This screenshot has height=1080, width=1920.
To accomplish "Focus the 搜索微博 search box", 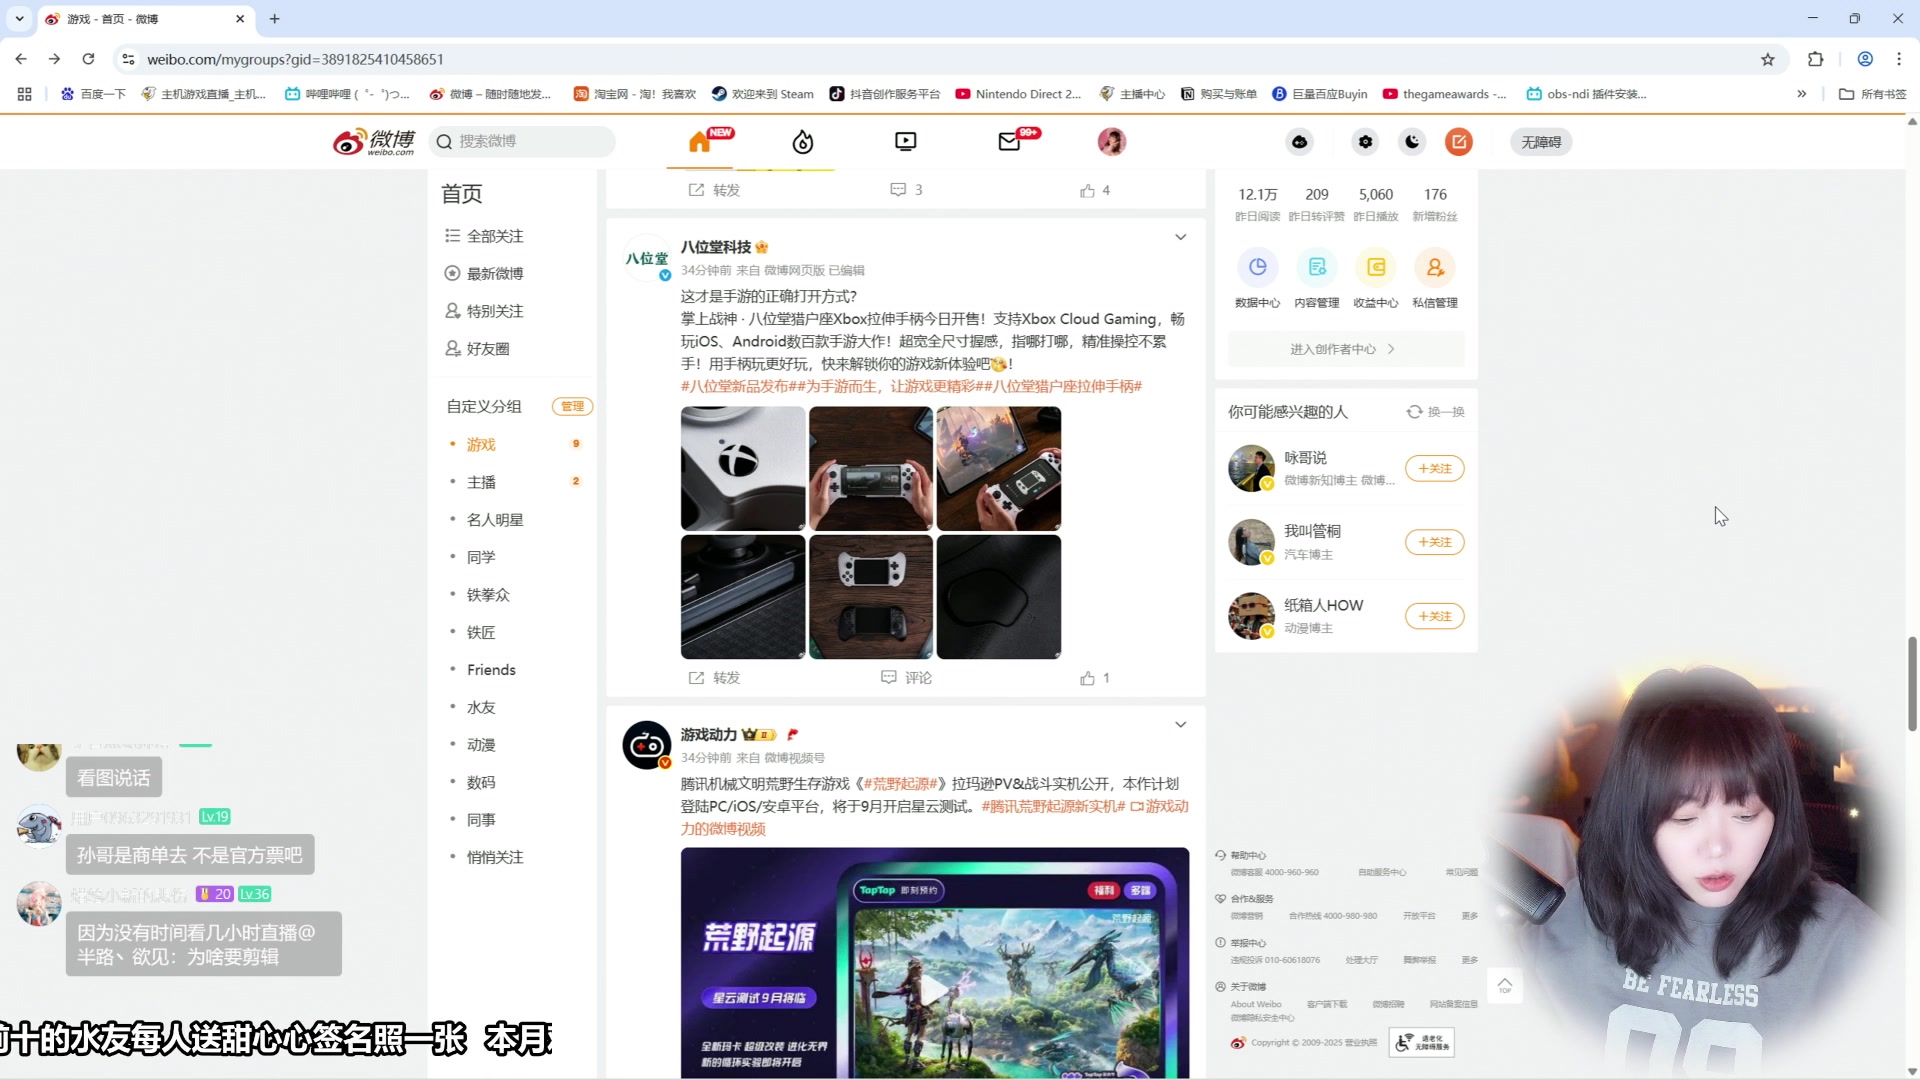I will (523, 142).
